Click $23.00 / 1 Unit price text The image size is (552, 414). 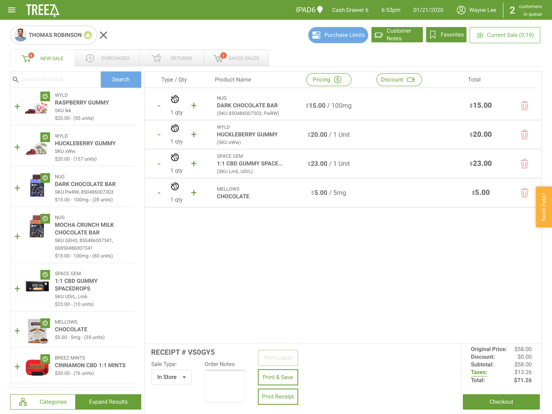point(328,164)
